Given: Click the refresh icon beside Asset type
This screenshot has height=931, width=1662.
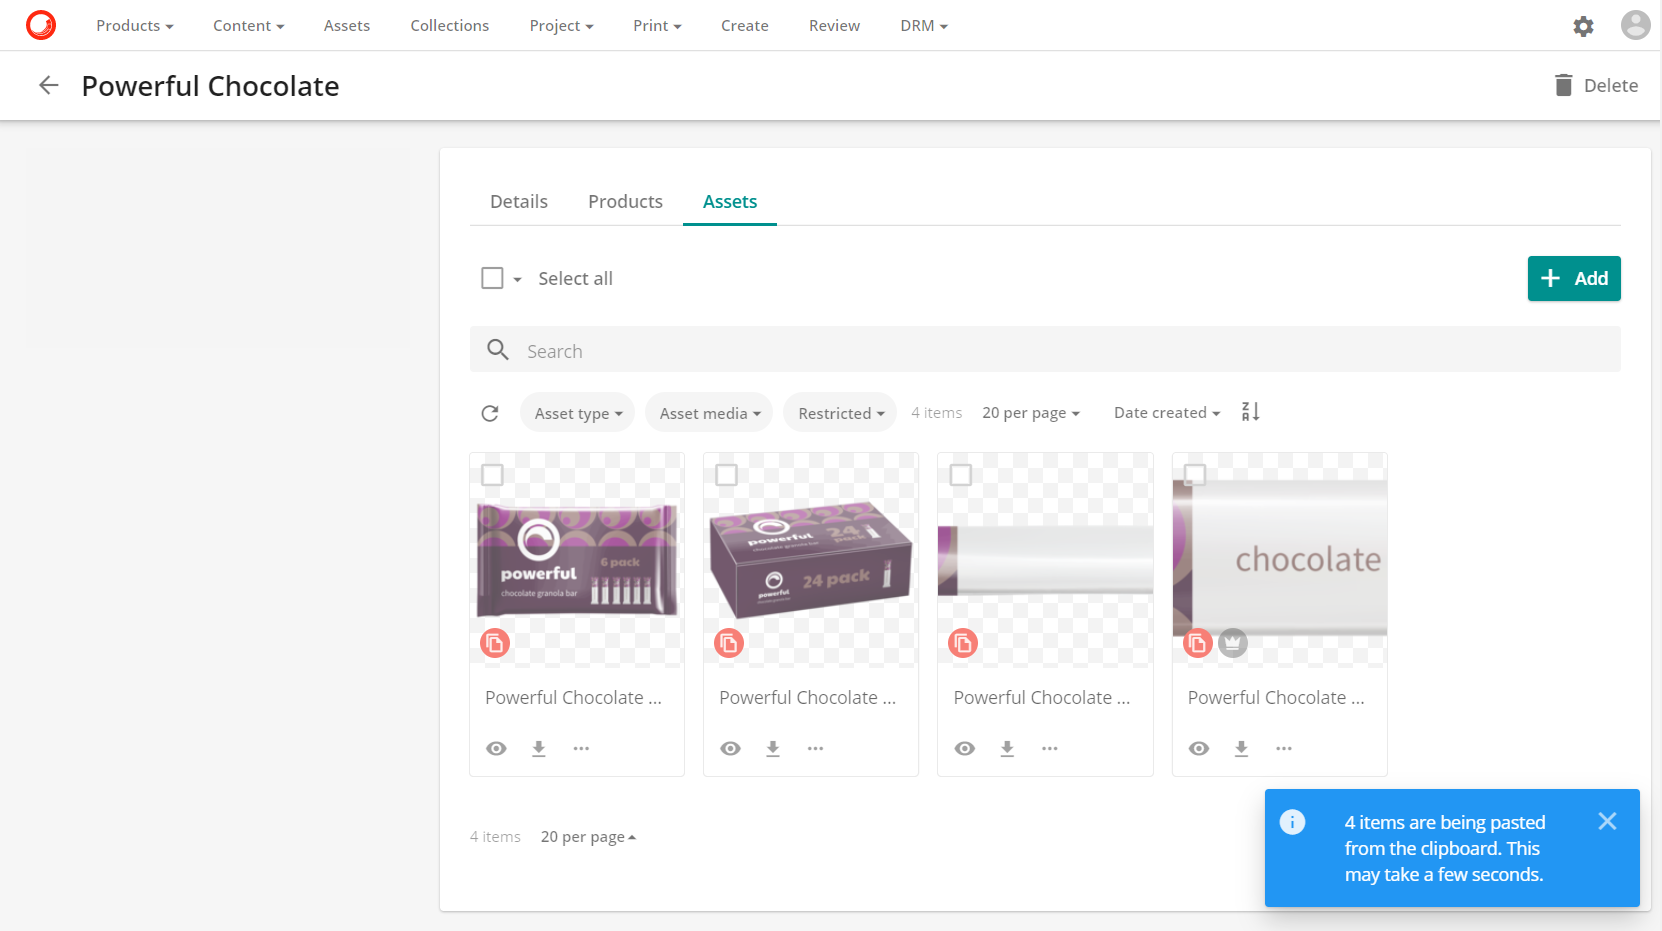Looking at the screenshot, I should pos(490,413).
